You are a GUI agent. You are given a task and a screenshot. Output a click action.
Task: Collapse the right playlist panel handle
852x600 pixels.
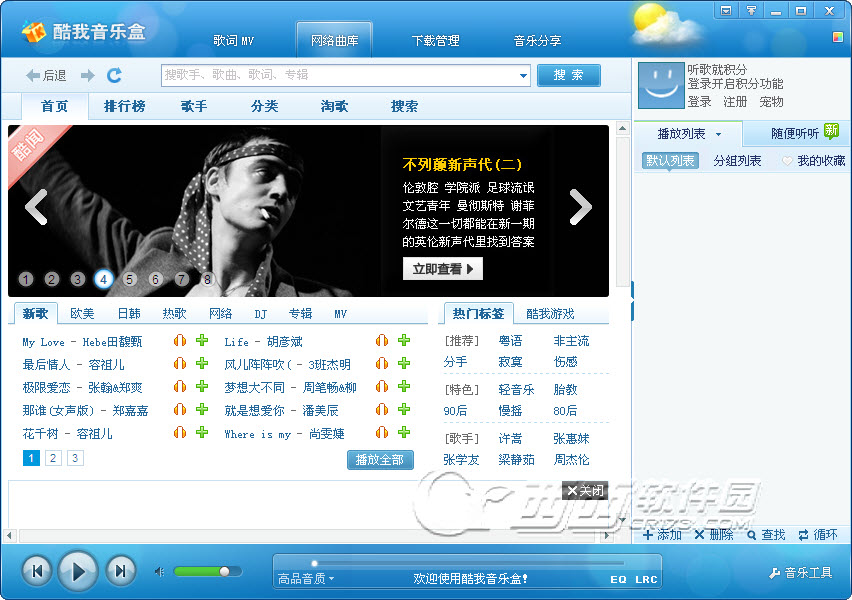point(632,301)
